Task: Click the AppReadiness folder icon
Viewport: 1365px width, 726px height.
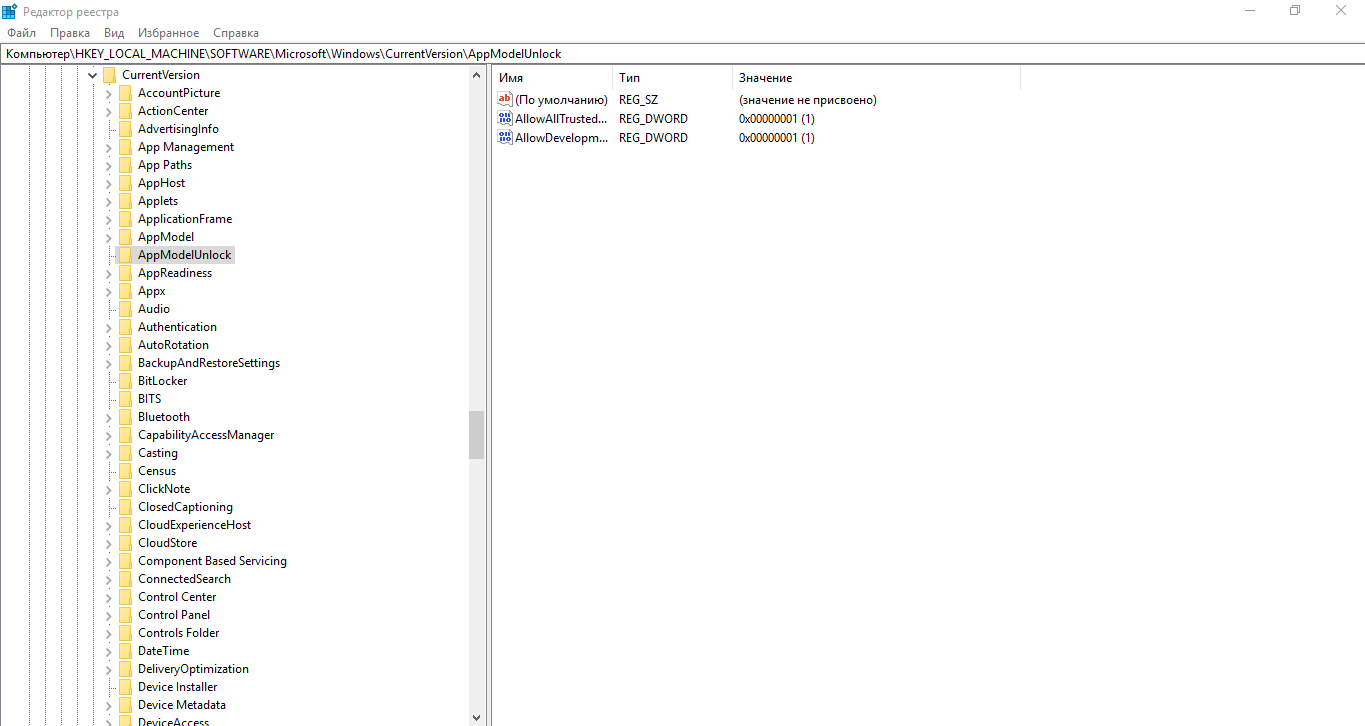Action: (125, 273)
